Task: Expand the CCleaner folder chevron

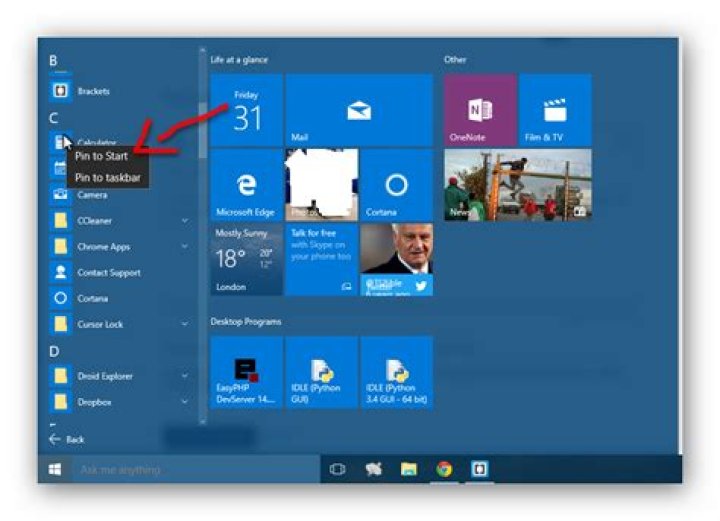Action: point(185,221)
